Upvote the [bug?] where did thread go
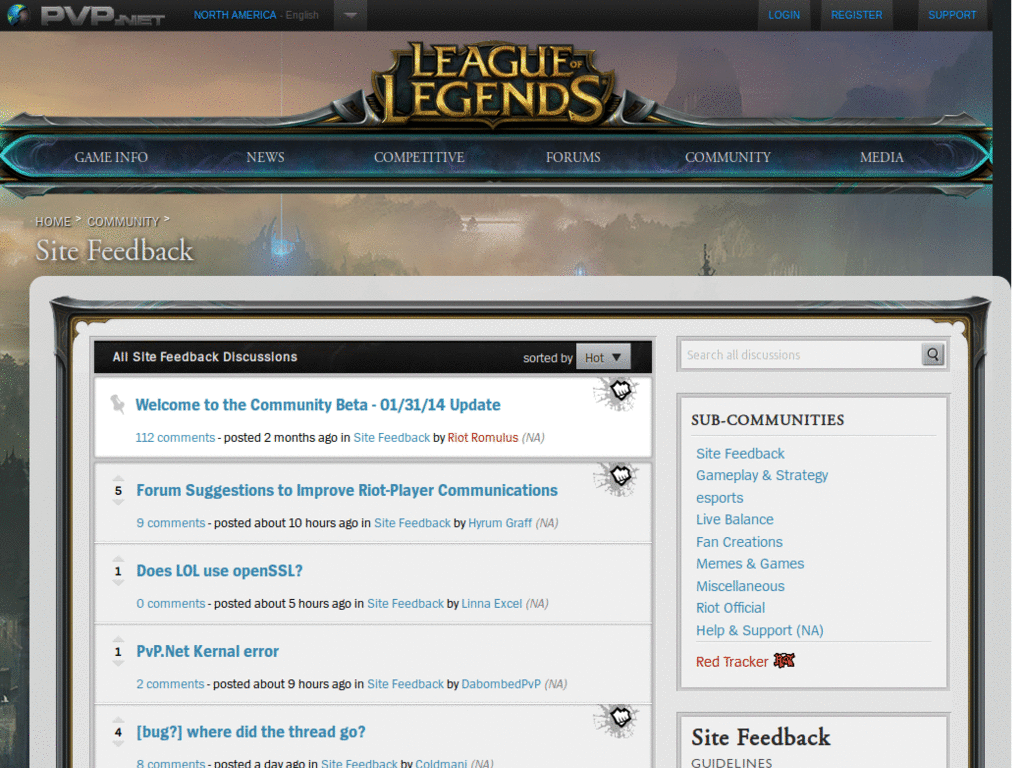Viewport: 1024px width, 768px height. coord(118,720)
